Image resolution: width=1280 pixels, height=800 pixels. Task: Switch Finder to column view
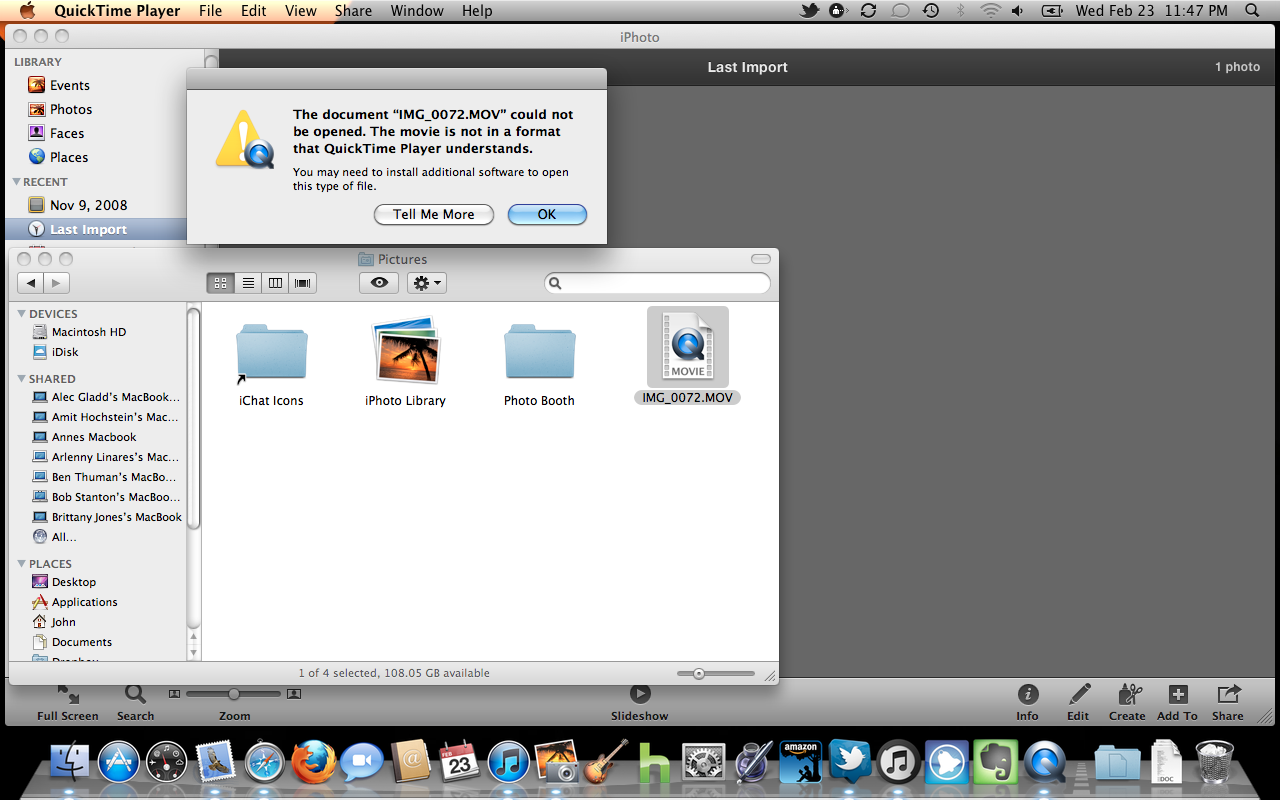click(x=275, y=283)
